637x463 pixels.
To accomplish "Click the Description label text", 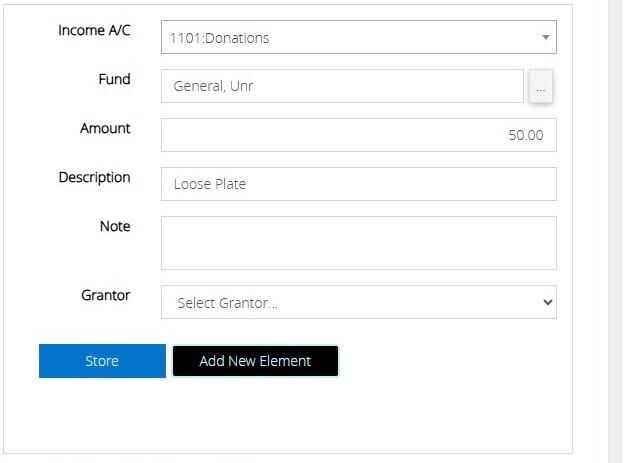I will (94, 177).
